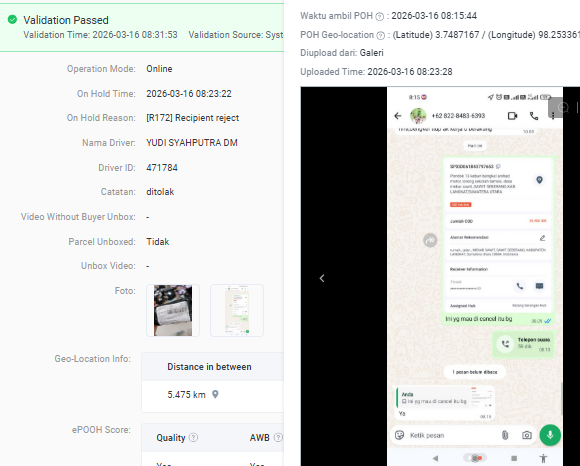
Task: Click the help icon next to AWB
Action: tap(278, 438)
